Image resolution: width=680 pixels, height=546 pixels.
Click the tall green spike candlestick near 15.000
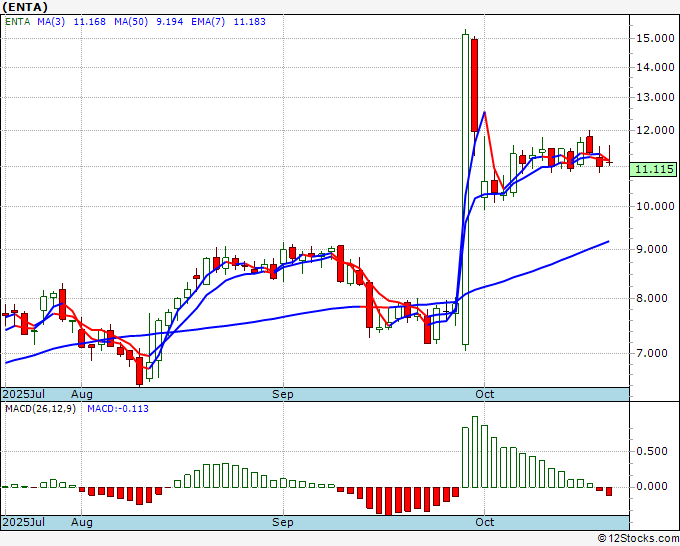465,190
